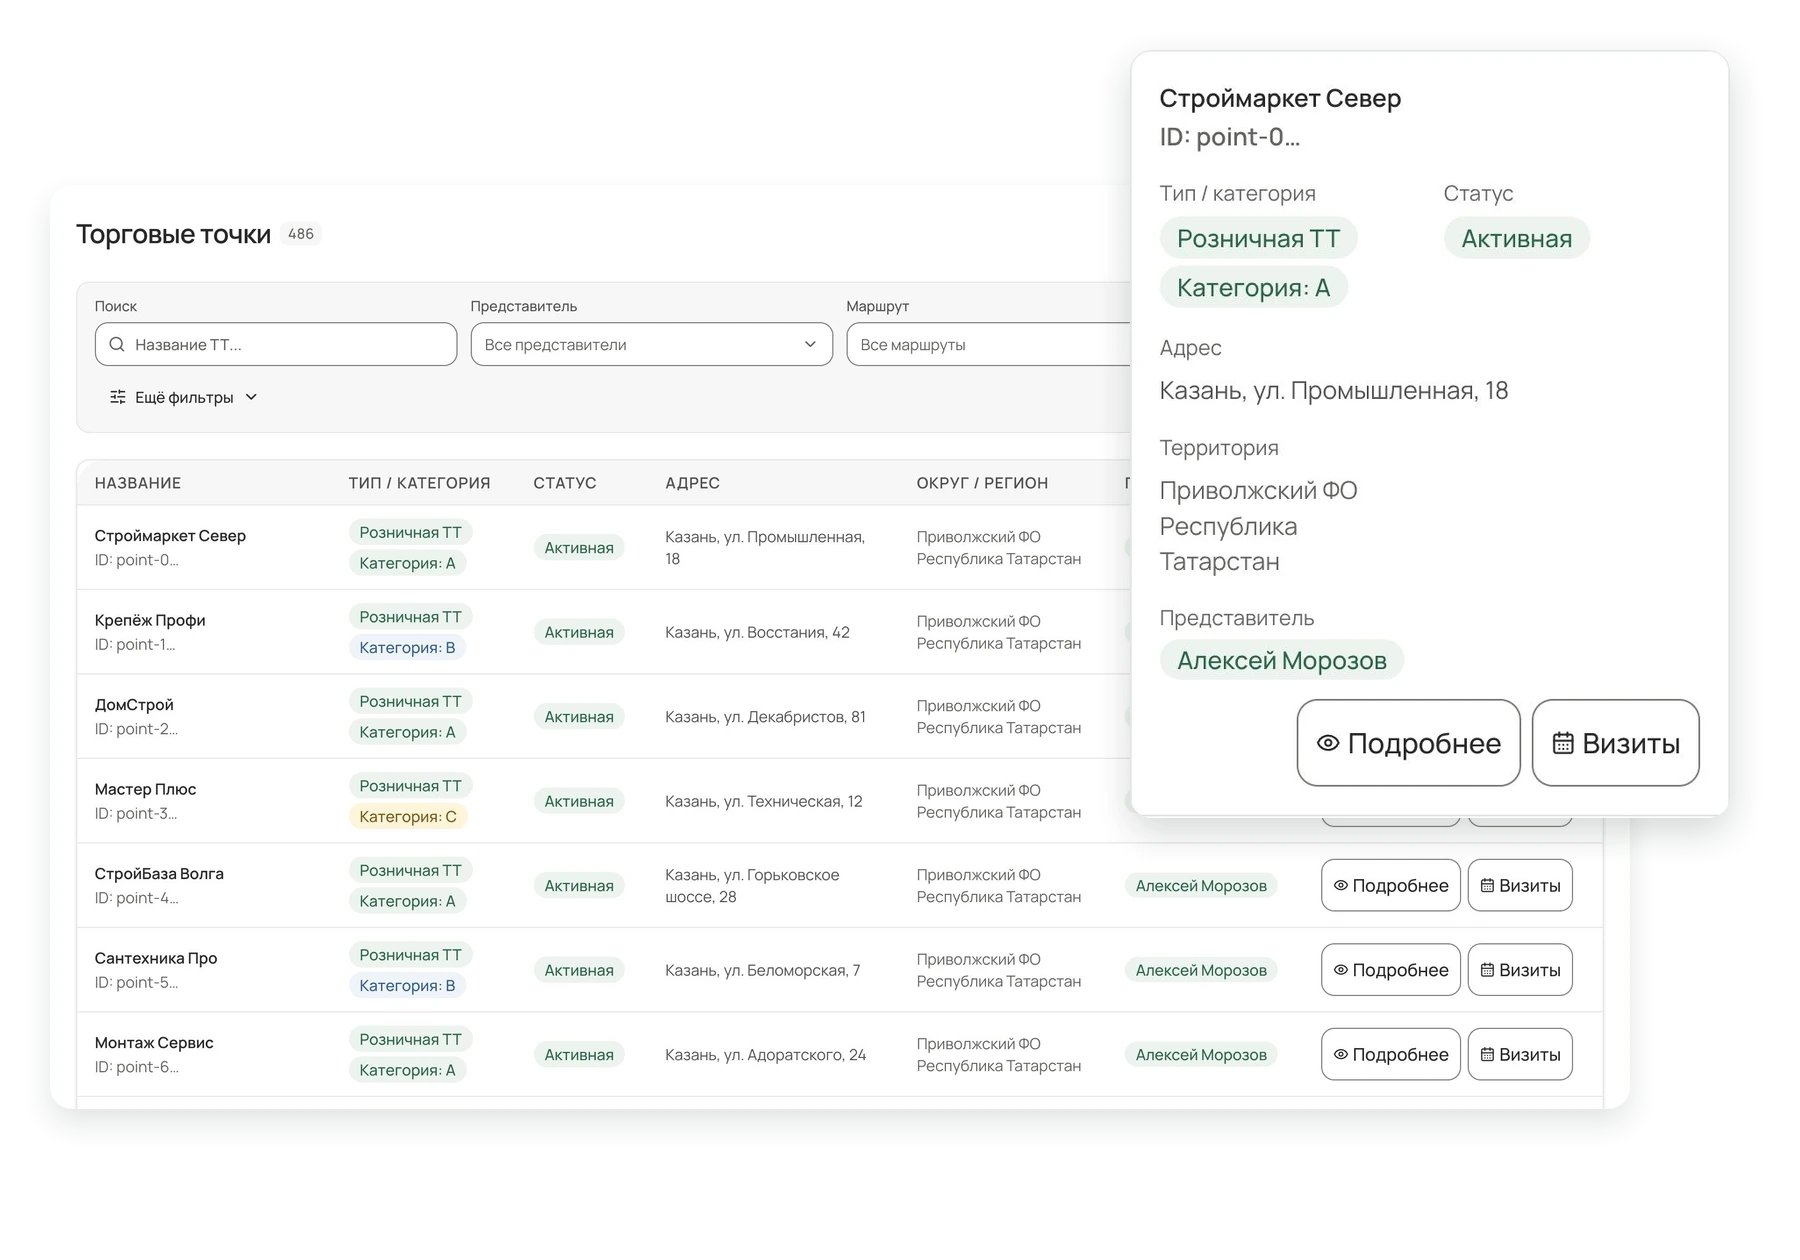This screenshot has height=1260, width=1800.
Task: Click the calendar icon in popup Визиты button
Action: tap(1563, 743)
